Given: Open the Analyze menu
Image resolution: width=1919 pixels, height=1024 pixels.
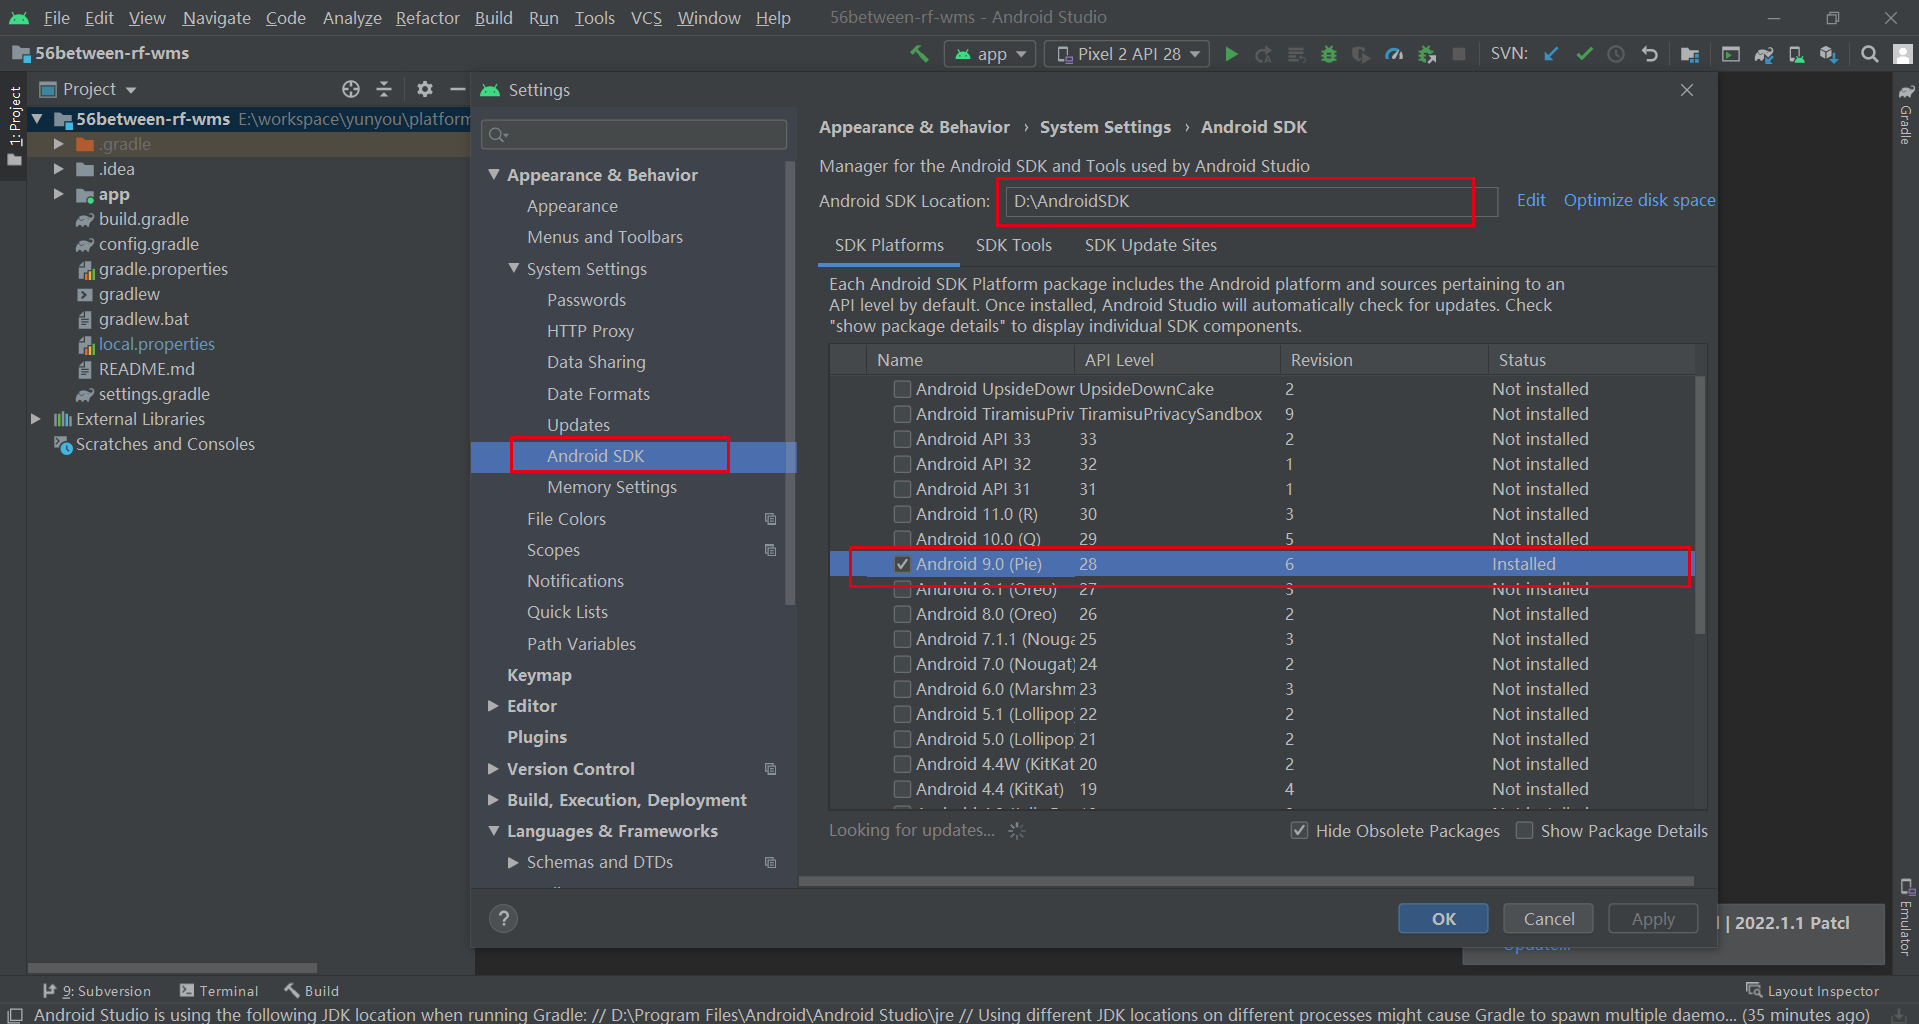Looking at the screenshot, I should coord(352,17).
